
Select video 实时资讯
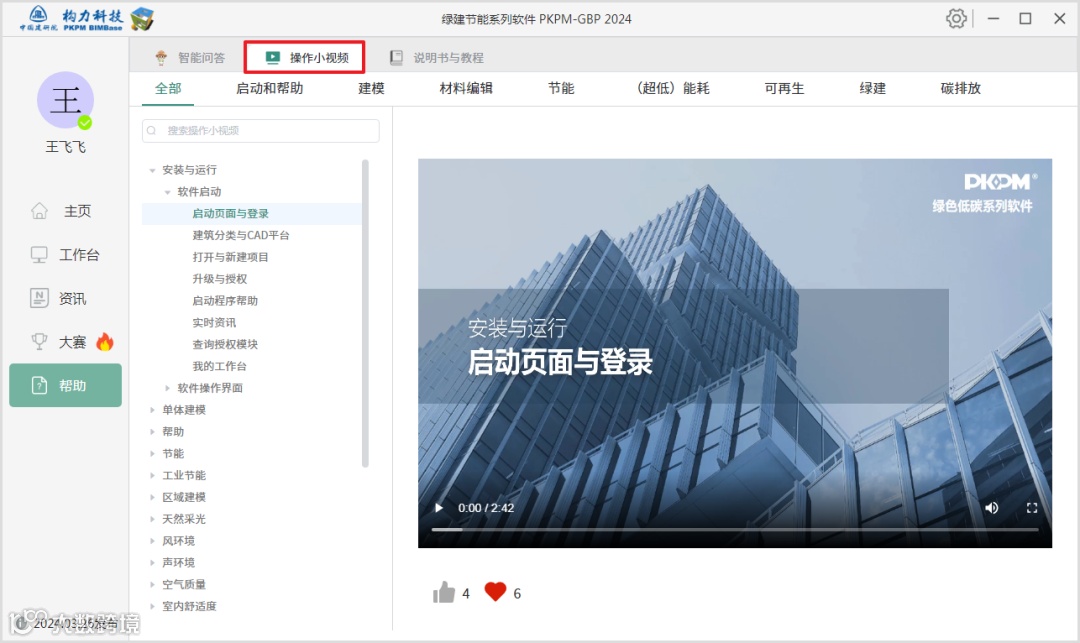214,322
